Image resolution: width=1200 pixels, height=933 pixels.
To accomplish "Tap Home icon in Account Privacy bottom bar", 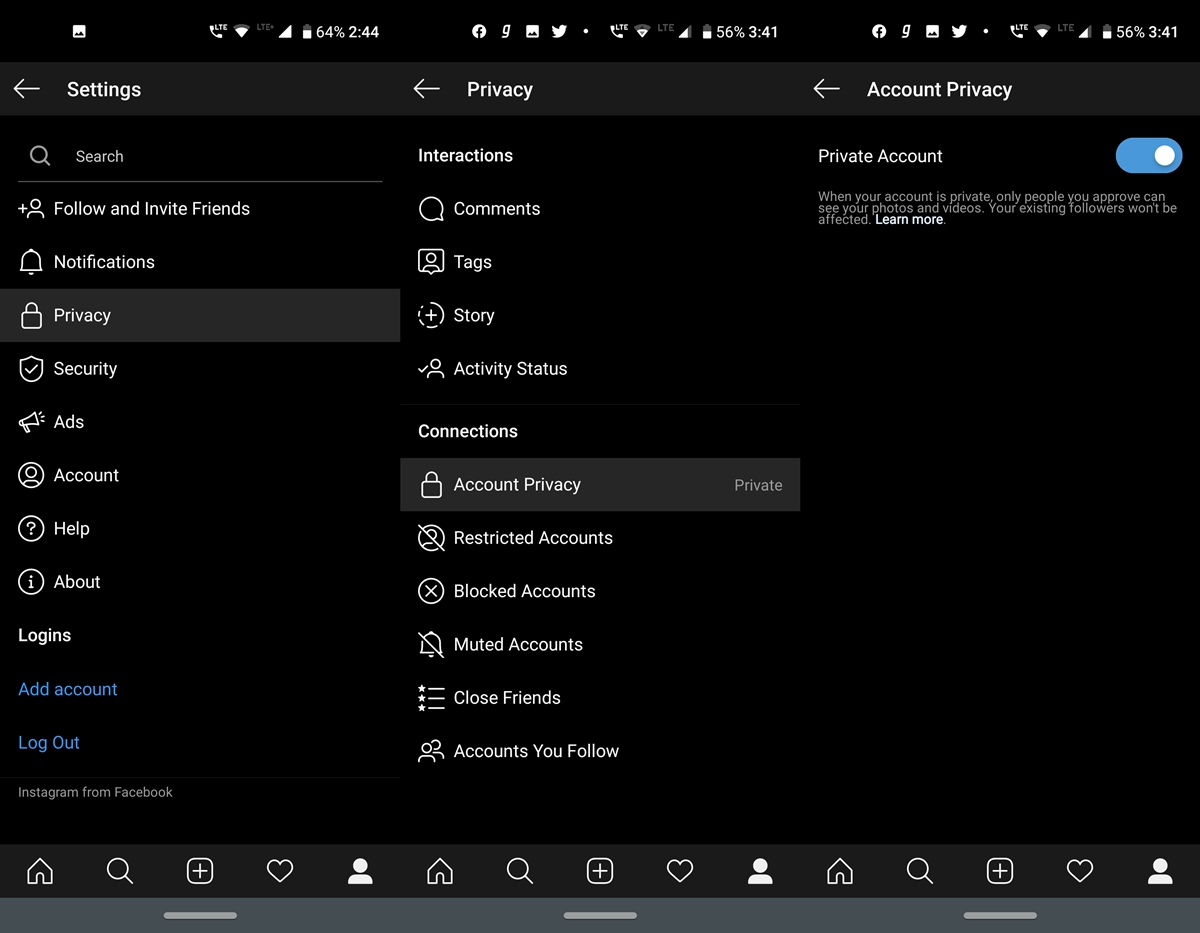I will tap(840, 871).
